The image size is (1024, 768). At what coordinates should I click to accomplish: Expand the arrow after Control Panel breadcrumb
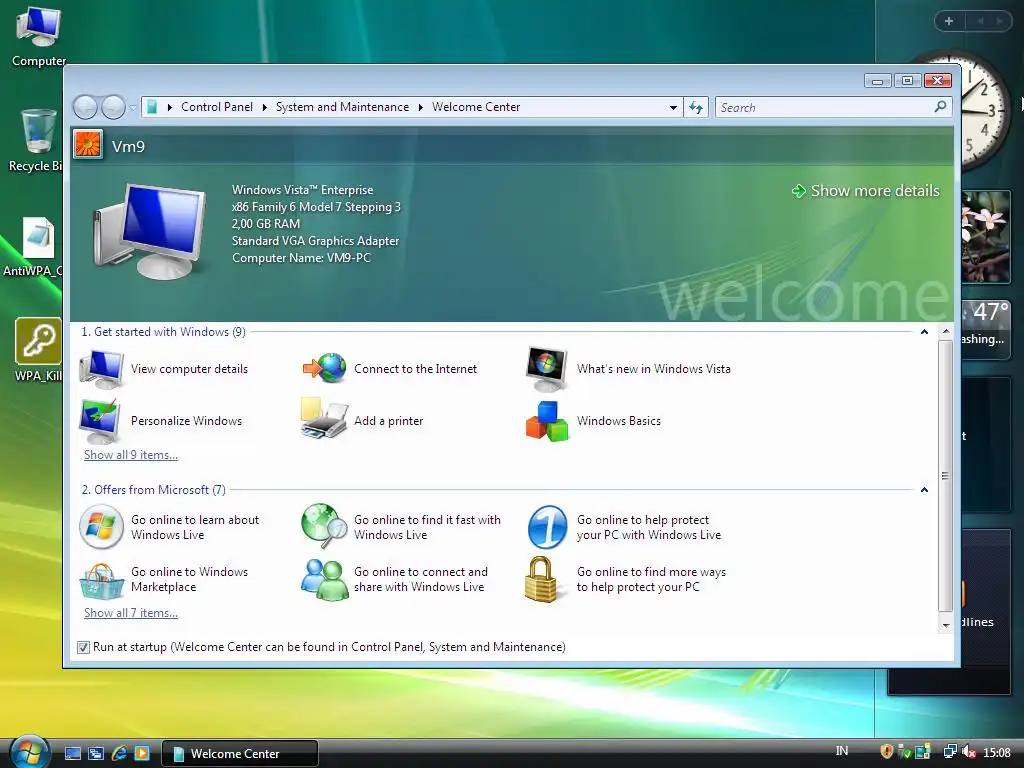pyautogui.click(x=264, y=107)
